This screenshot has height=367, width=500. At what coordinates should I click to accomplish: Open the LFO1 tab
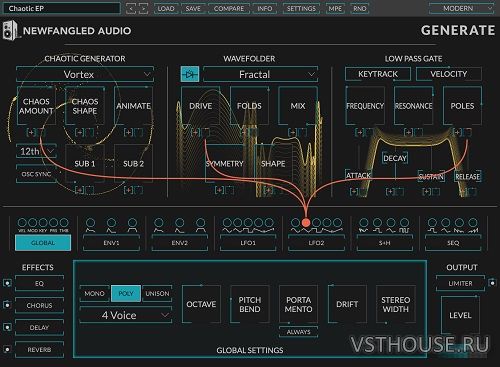click(x=248, y=243)
